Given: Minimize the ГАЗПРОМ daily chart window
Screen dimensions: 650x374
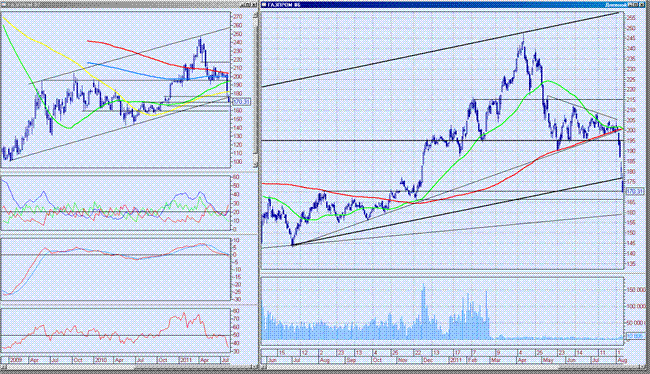Looking at the screenshot, I should (x=630, y=5).
